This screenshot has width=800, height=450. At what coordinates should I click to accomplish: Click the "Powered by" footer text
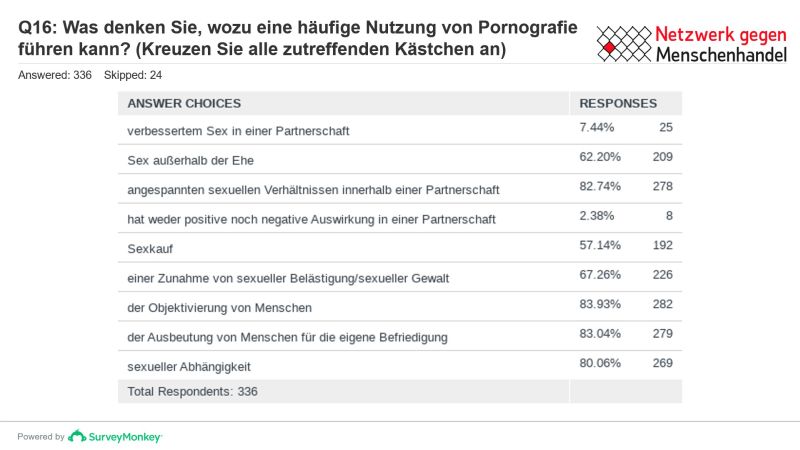(x=41, y=437)
